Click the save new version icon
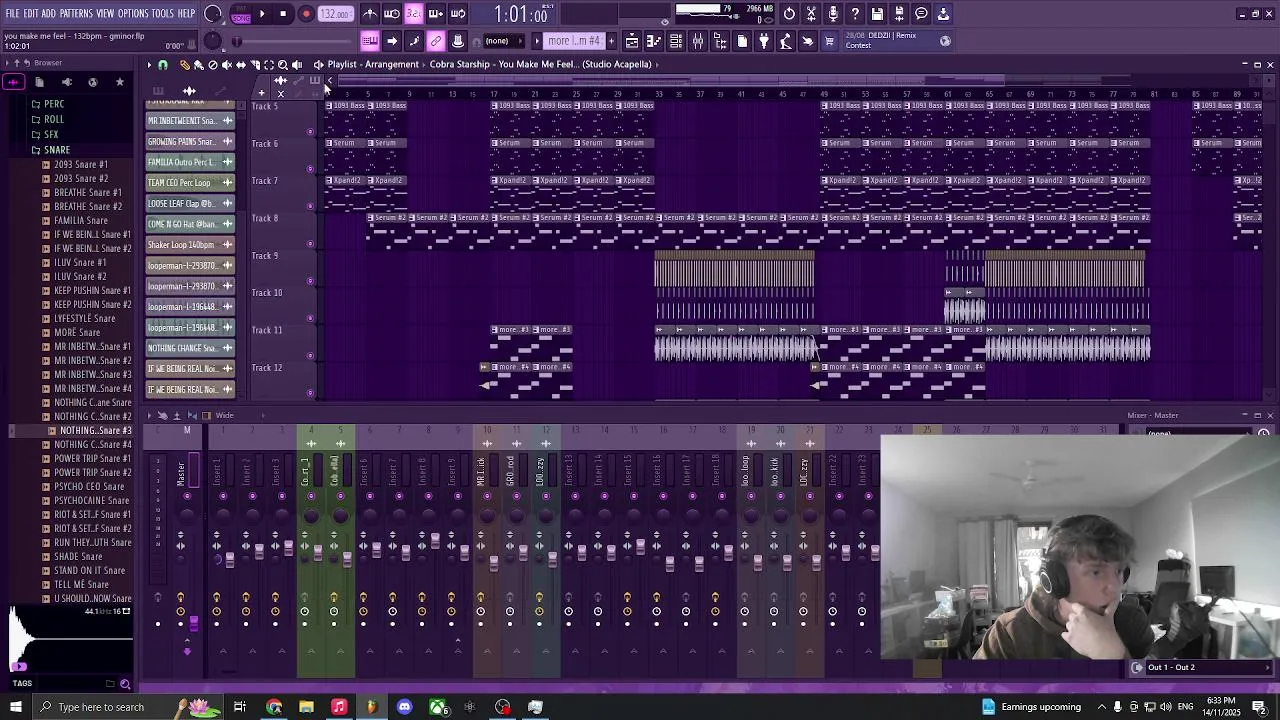The width and height of the screenshot is (1280, 720). (x=899, y=14)
